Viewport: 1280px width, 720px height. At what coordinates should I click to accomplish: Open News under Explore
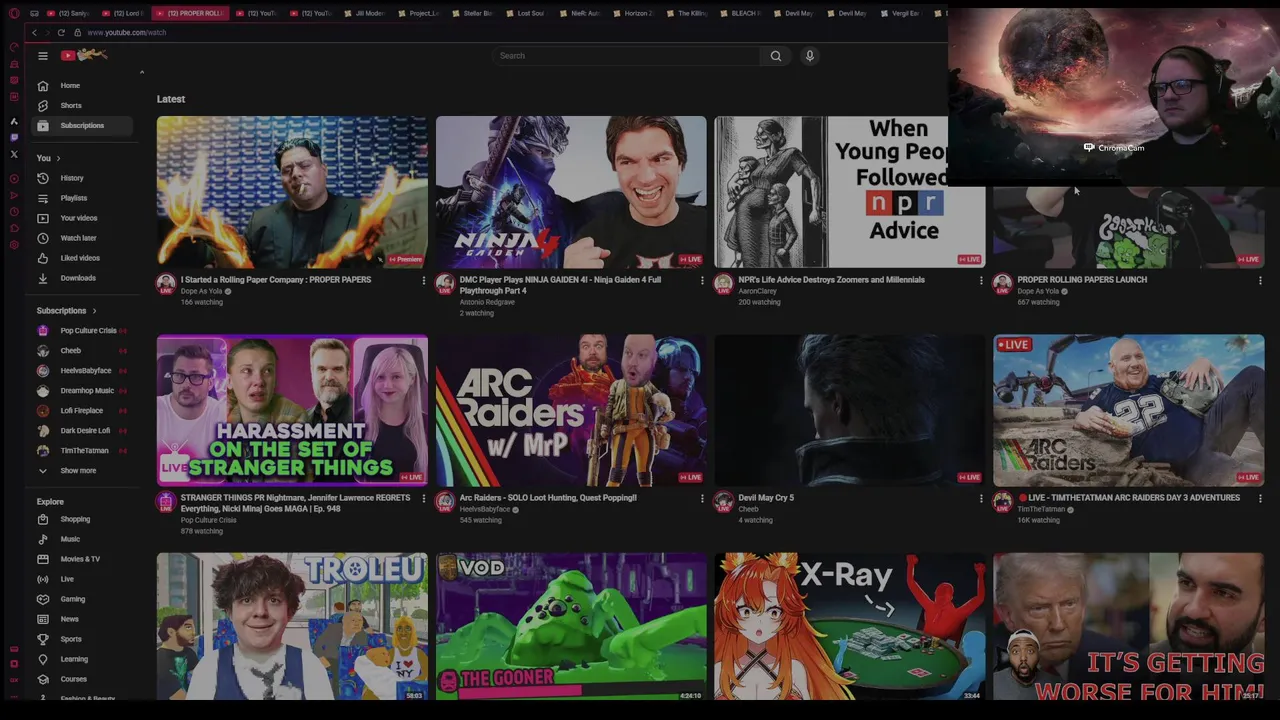(x=84, y=619)
